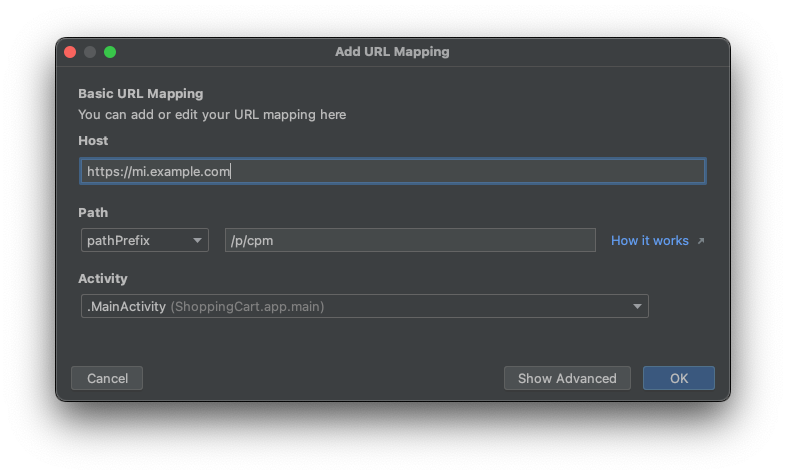786x475 pixels.
Task: Expand the .MainActivity selection dropdown
Action: (364, 307)
